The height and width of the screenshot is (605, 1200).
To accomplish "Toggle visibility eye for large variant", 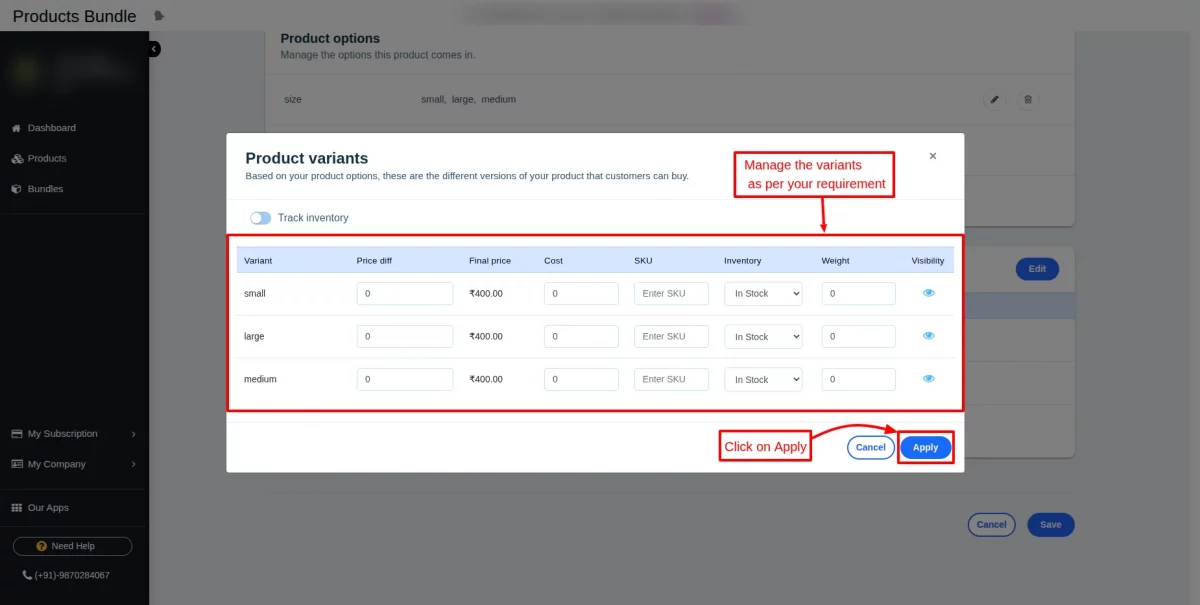I will tap(929, 336).
